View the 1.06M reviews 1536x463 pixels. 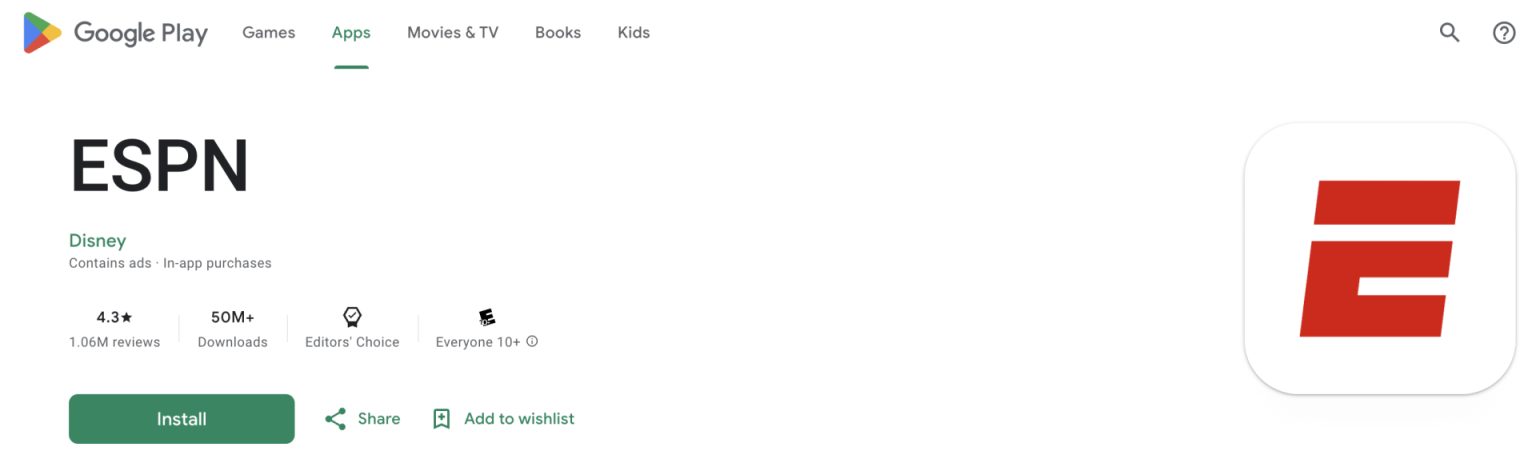114,342
